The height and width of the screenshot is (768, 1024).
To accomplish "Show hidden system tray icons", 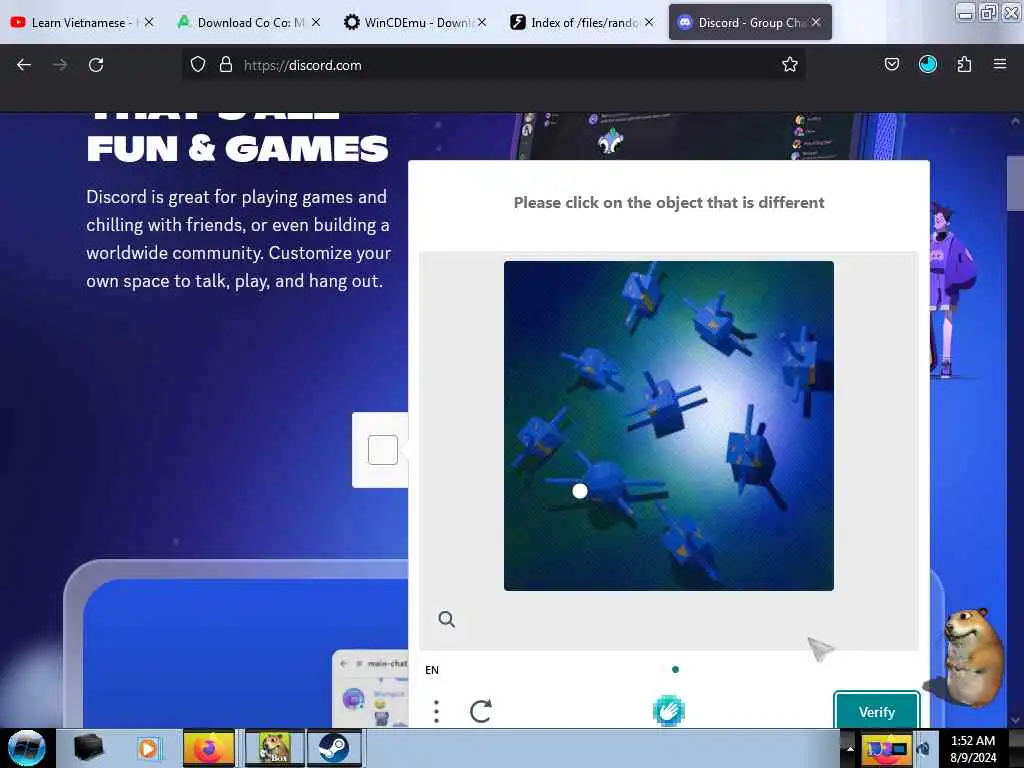I will [x=850, y=748].
